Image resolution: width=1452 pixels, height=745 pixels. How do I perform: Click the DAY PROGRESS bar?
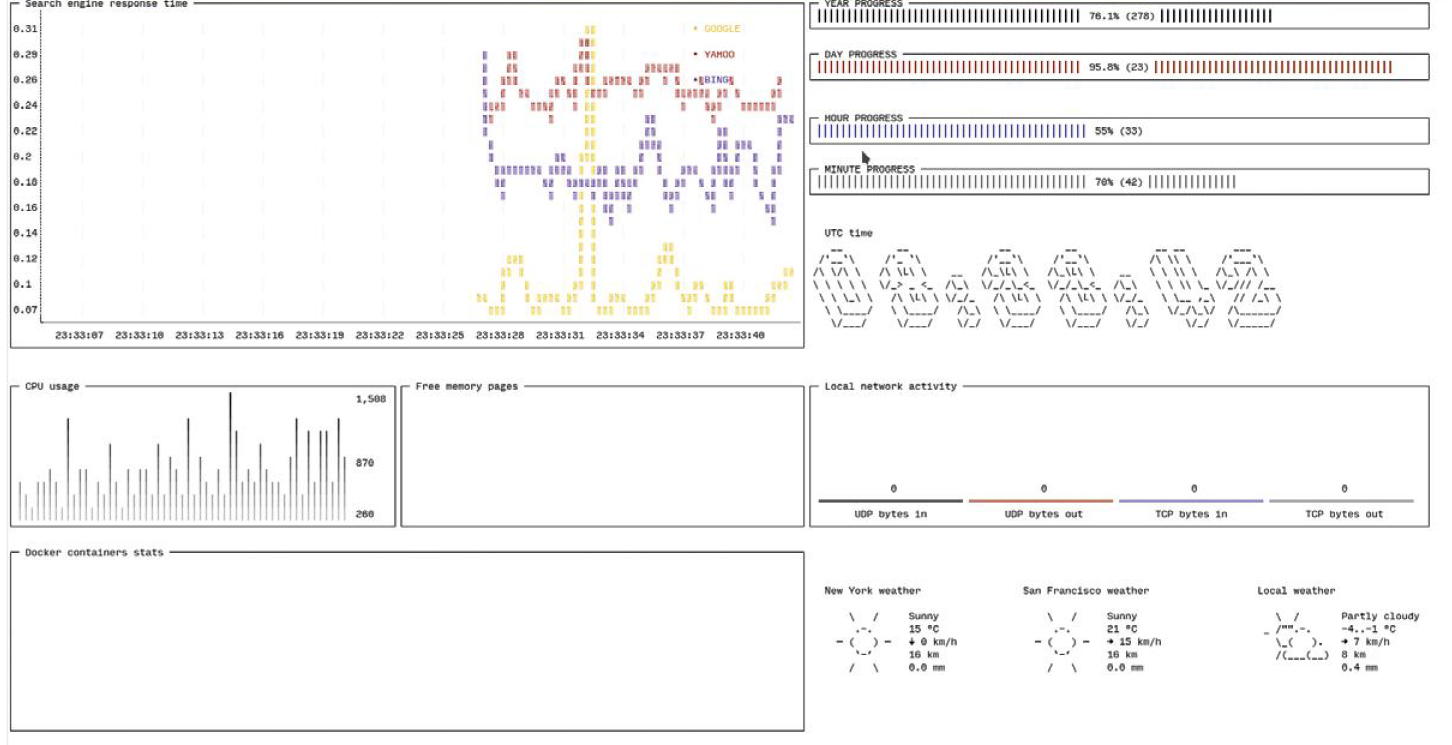point(1120,67)
